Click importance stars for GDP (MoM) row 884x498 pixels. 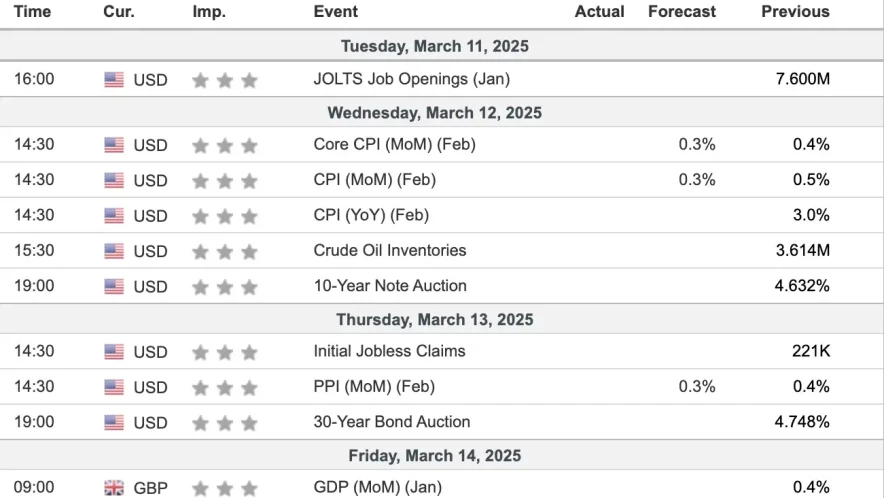pos(224,488)
